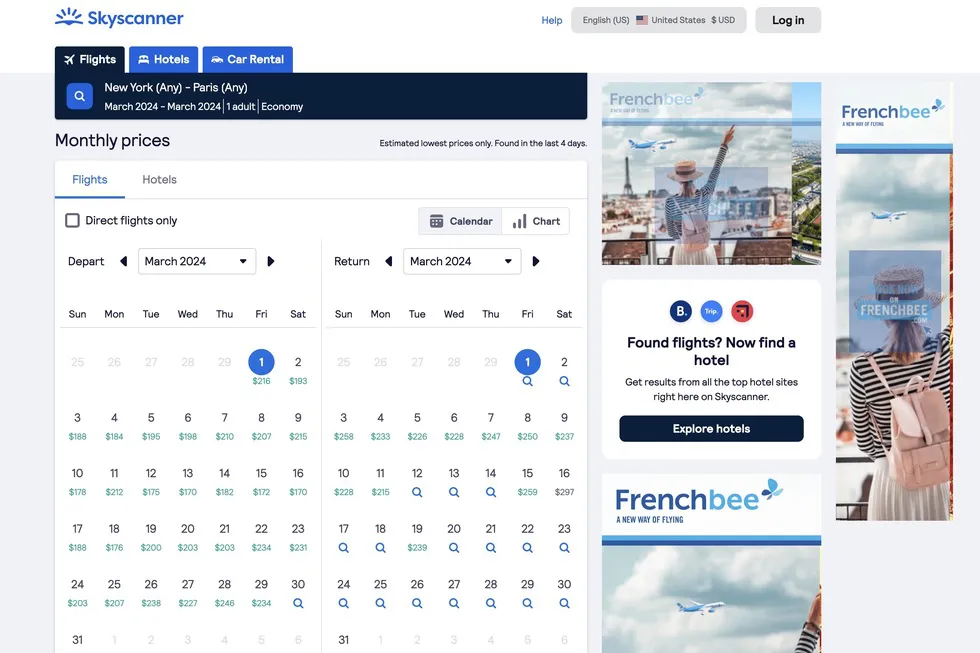The image size is (980, 653).
Task: Select Flights tab under Monthly prices
Action: point(90,180)
